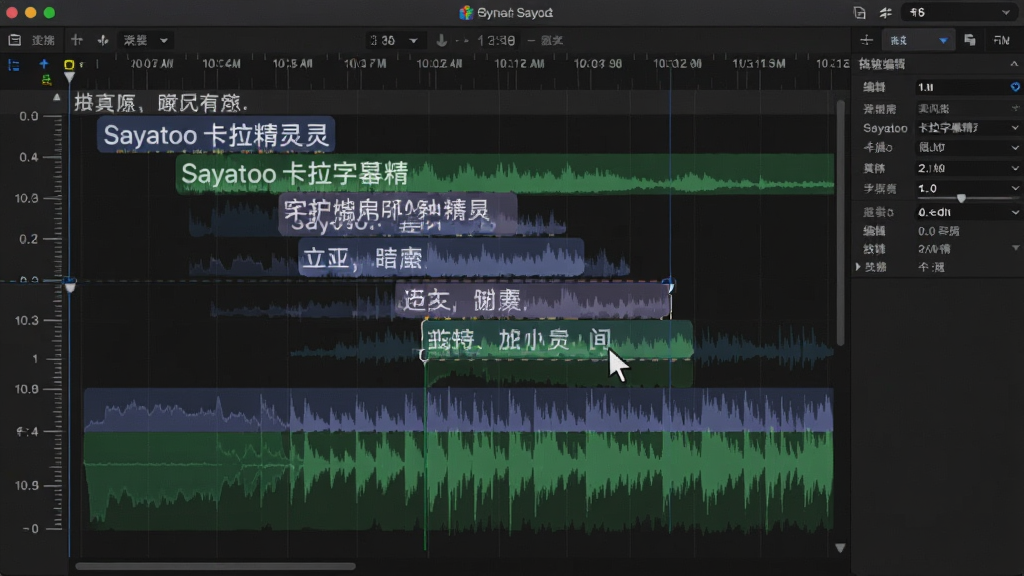1024x576 pixels.
Task: Open the "3 36" dropdown in the center toolbar
Action: click(x=394, y=40)
